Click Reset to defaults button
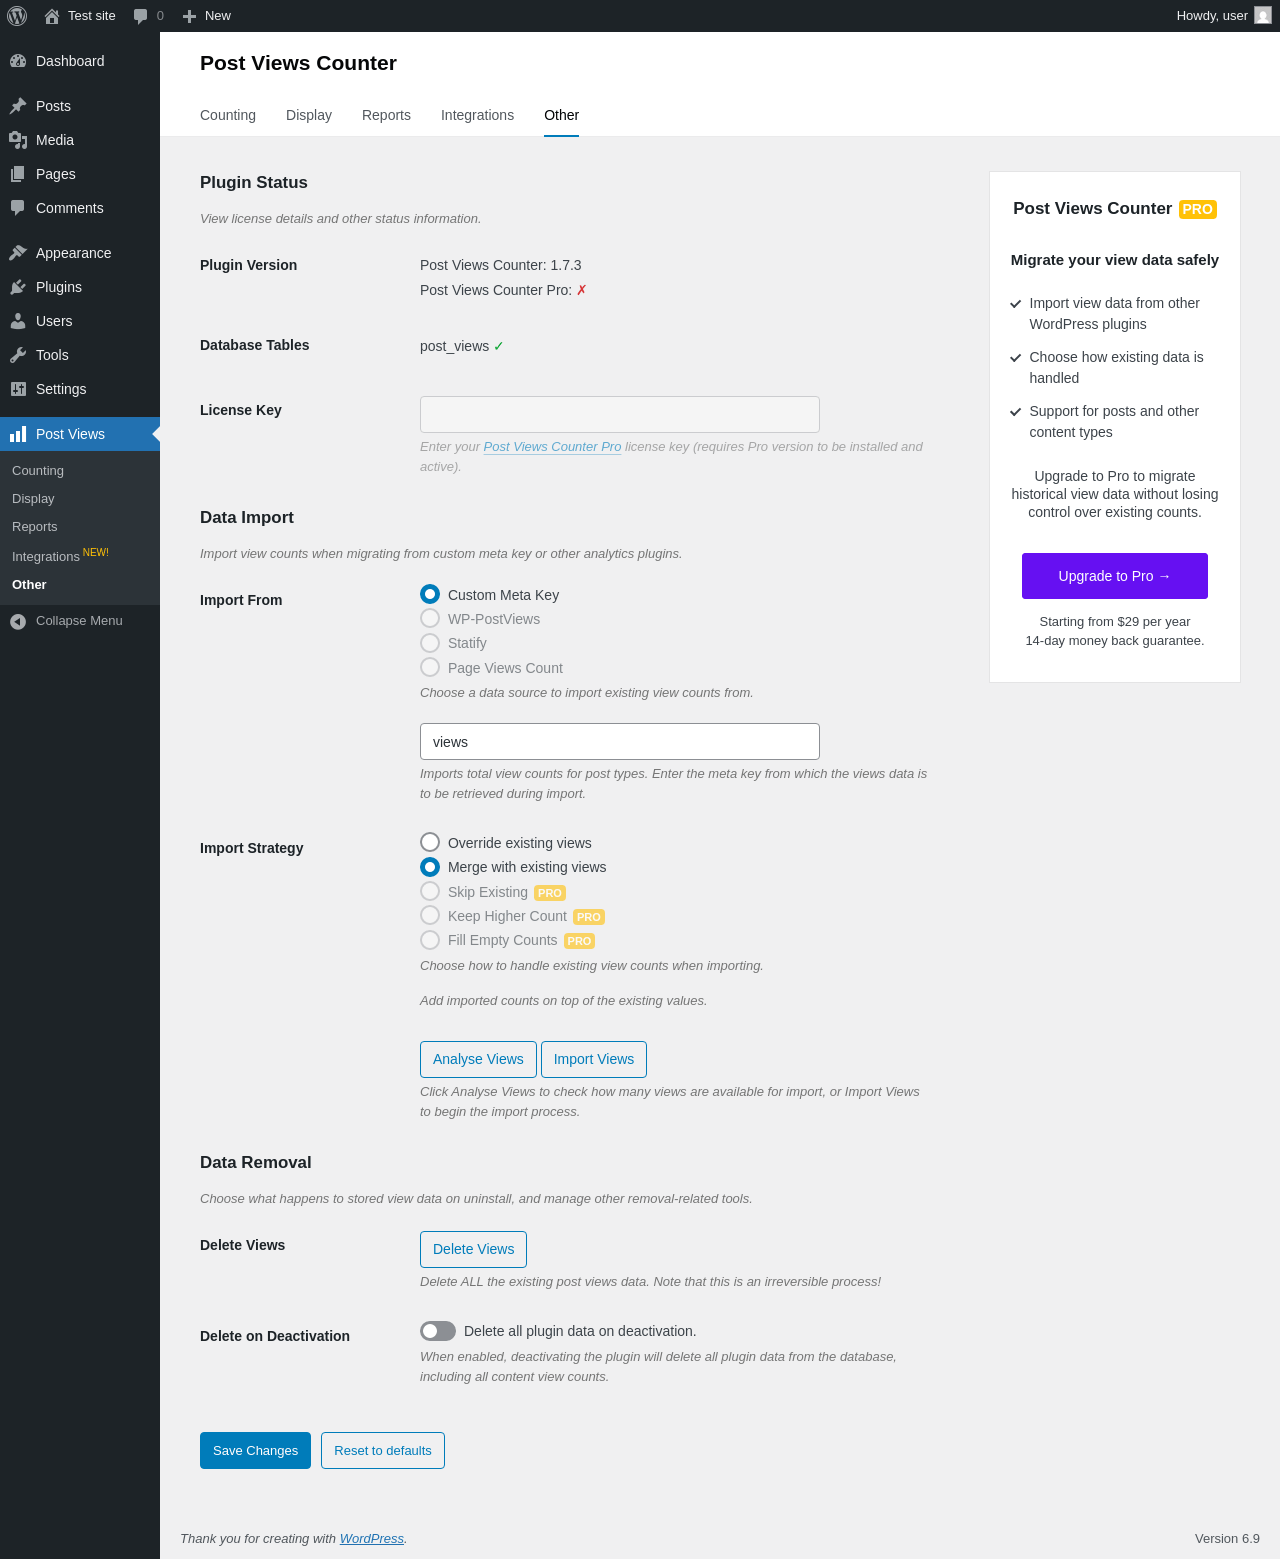 (383, 1450)
